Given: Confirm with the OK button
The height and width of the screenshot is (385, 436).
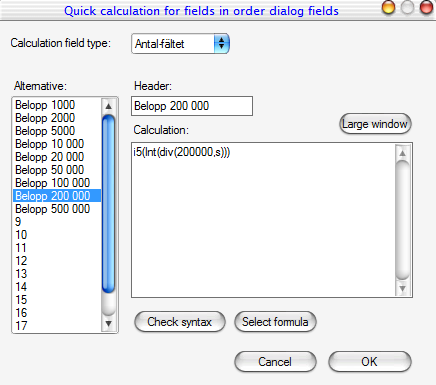Looking at the screenshot, I should coord(370,362).
